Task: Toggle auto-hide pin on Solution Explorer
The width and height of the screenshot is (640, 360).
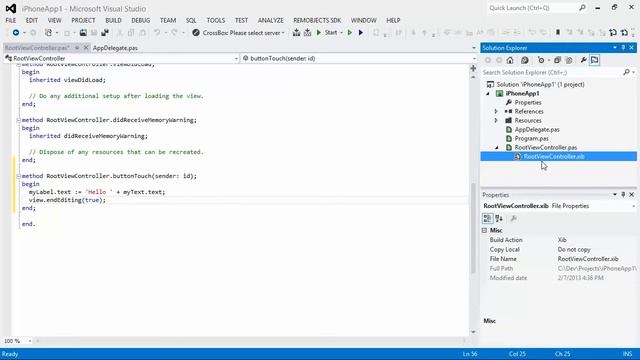Action: pyautogui.click(x=623, y=48)
